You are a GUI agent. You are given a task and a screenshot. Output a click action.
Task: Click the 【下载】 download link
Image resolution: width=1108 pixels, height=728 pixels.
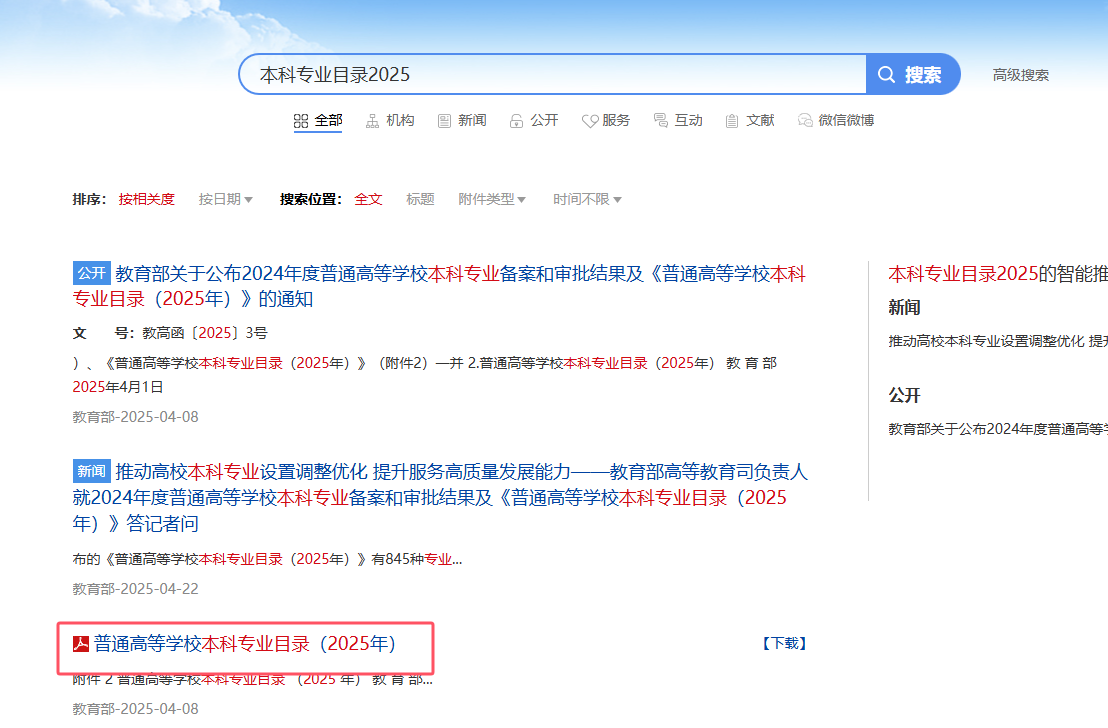tap(783, 643)
